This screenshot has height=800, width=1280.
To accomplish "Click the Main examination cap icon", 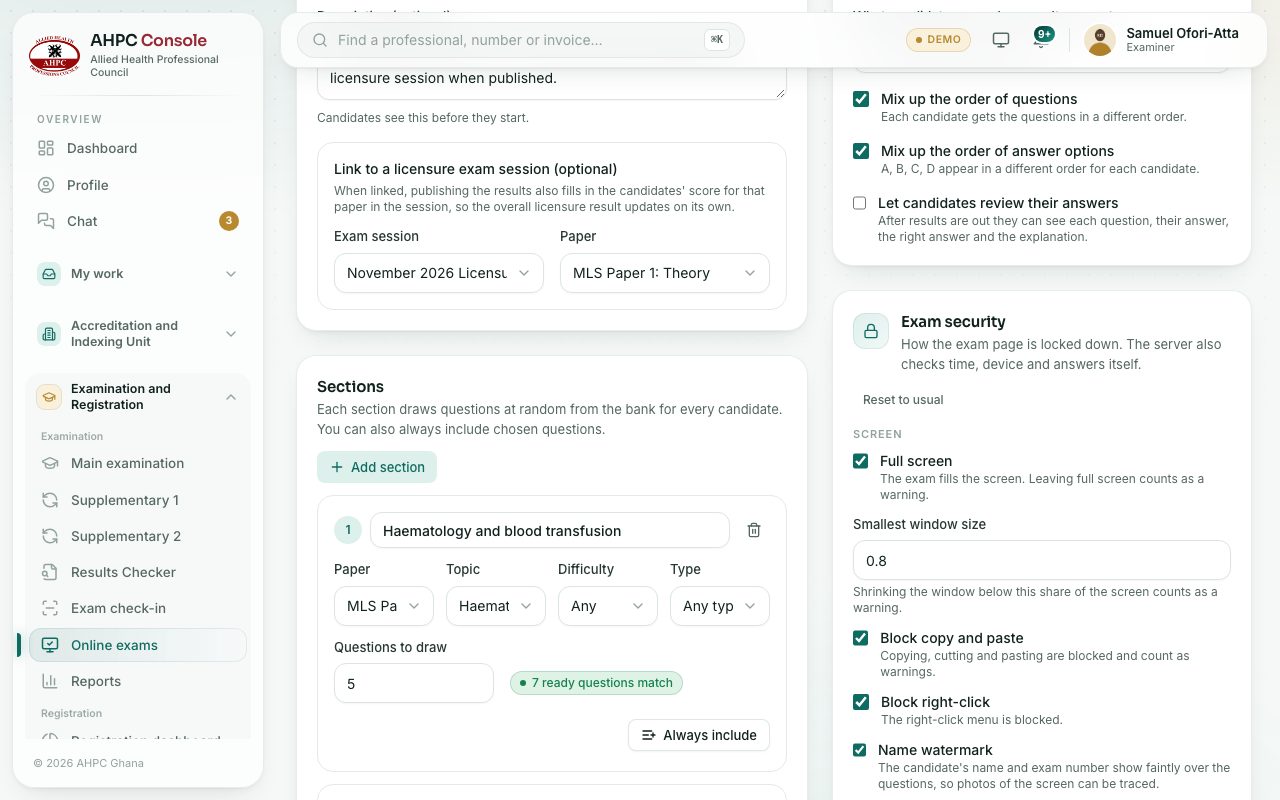I will click(x=50, y=463).
